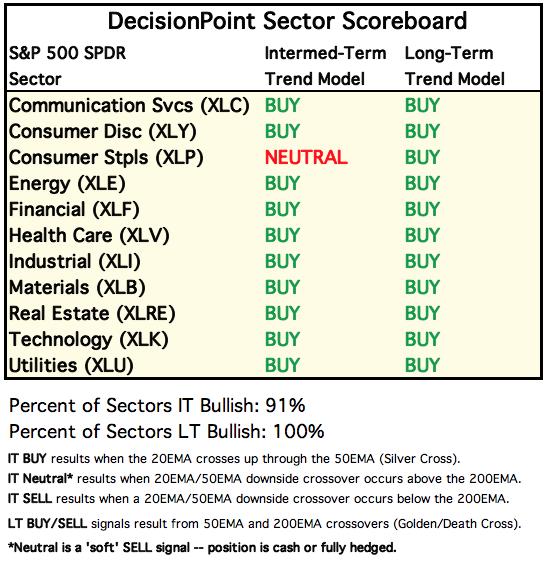Select the Percent of Sectors IT Bullish line

tap(157, 406)
